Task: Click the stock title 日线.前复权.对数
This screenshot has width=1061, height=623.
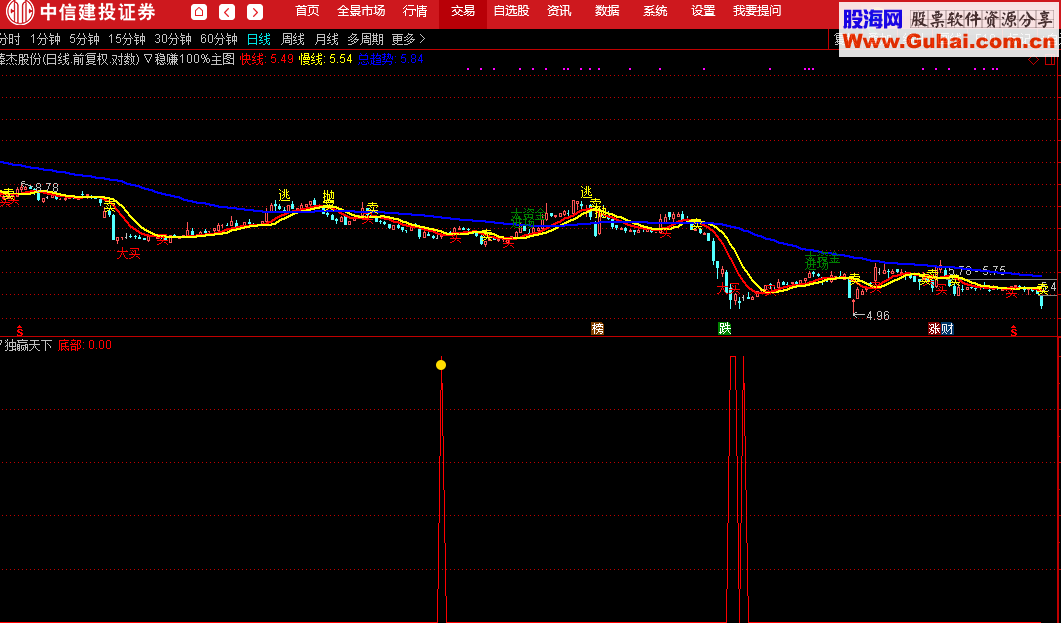Action: [91, 59]
